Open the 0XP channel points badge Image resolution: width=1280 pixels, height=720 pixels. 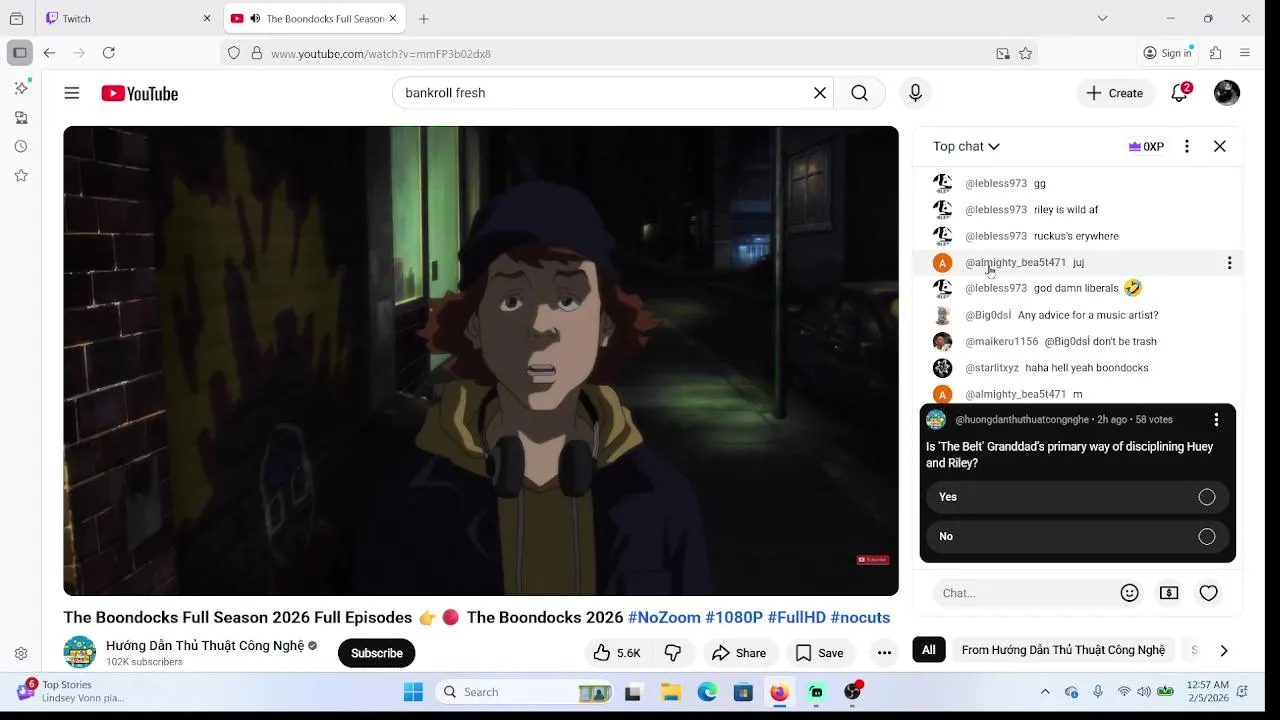[x=1146, y=146]
